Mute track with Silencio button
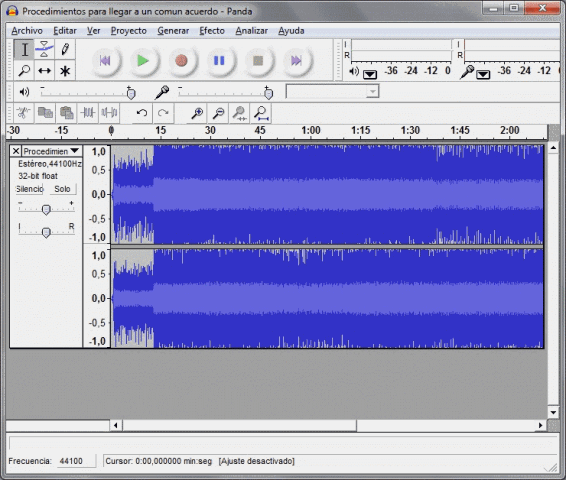 click(29, 189)
